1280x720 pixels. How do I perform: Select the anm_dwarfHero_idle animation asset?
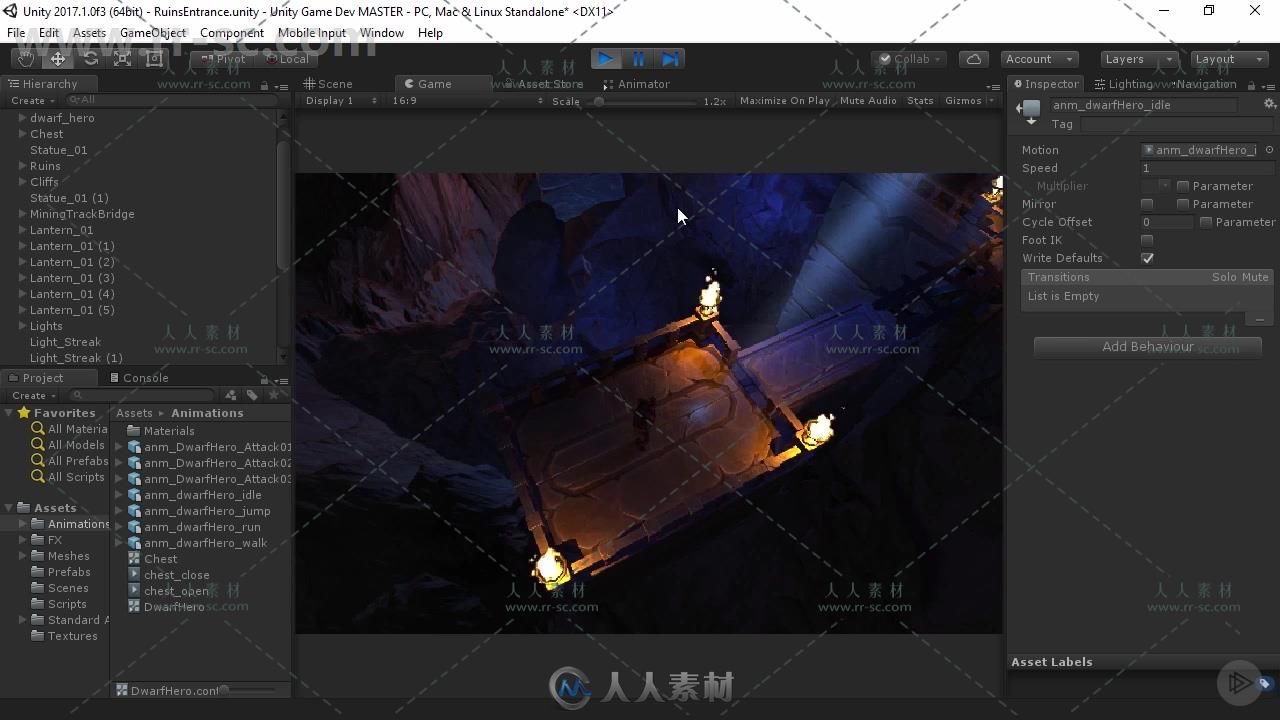coord(202,495)
